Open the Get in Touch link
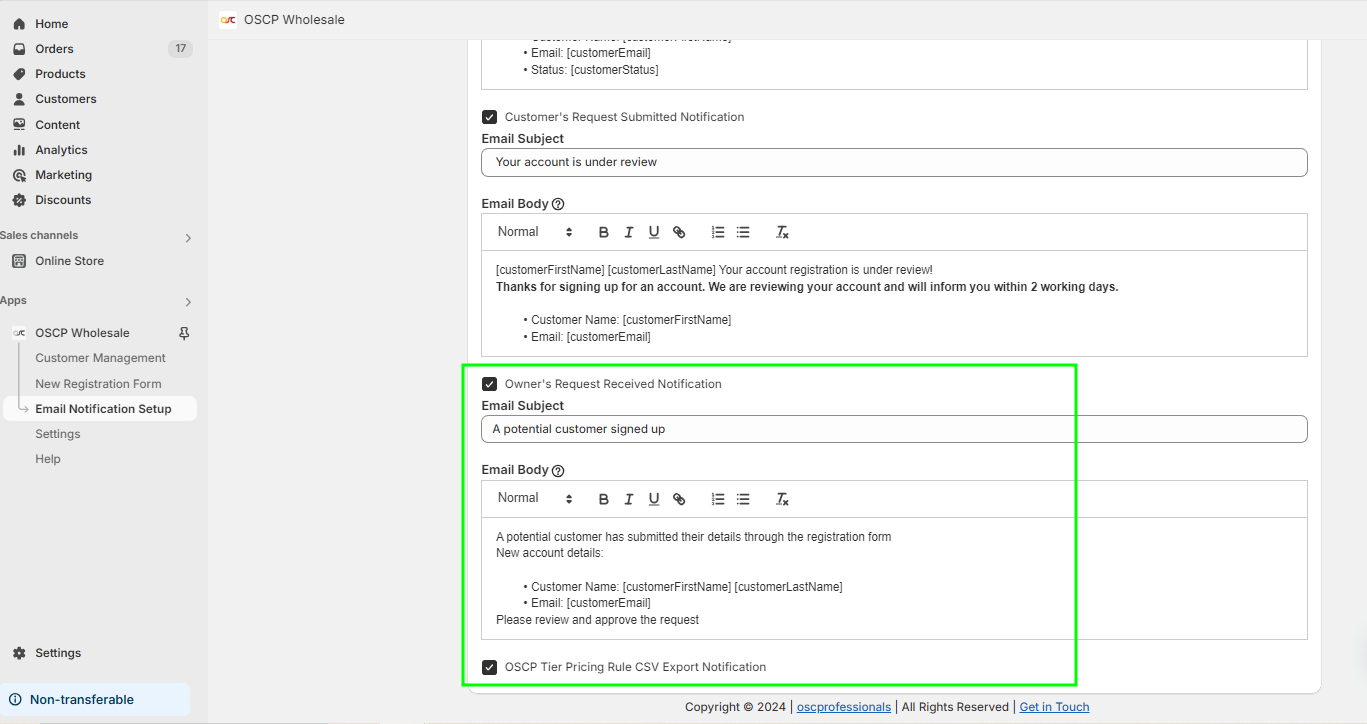Image resolution: width=1367 pixels, height=724 pixels. pos(1053,706)
